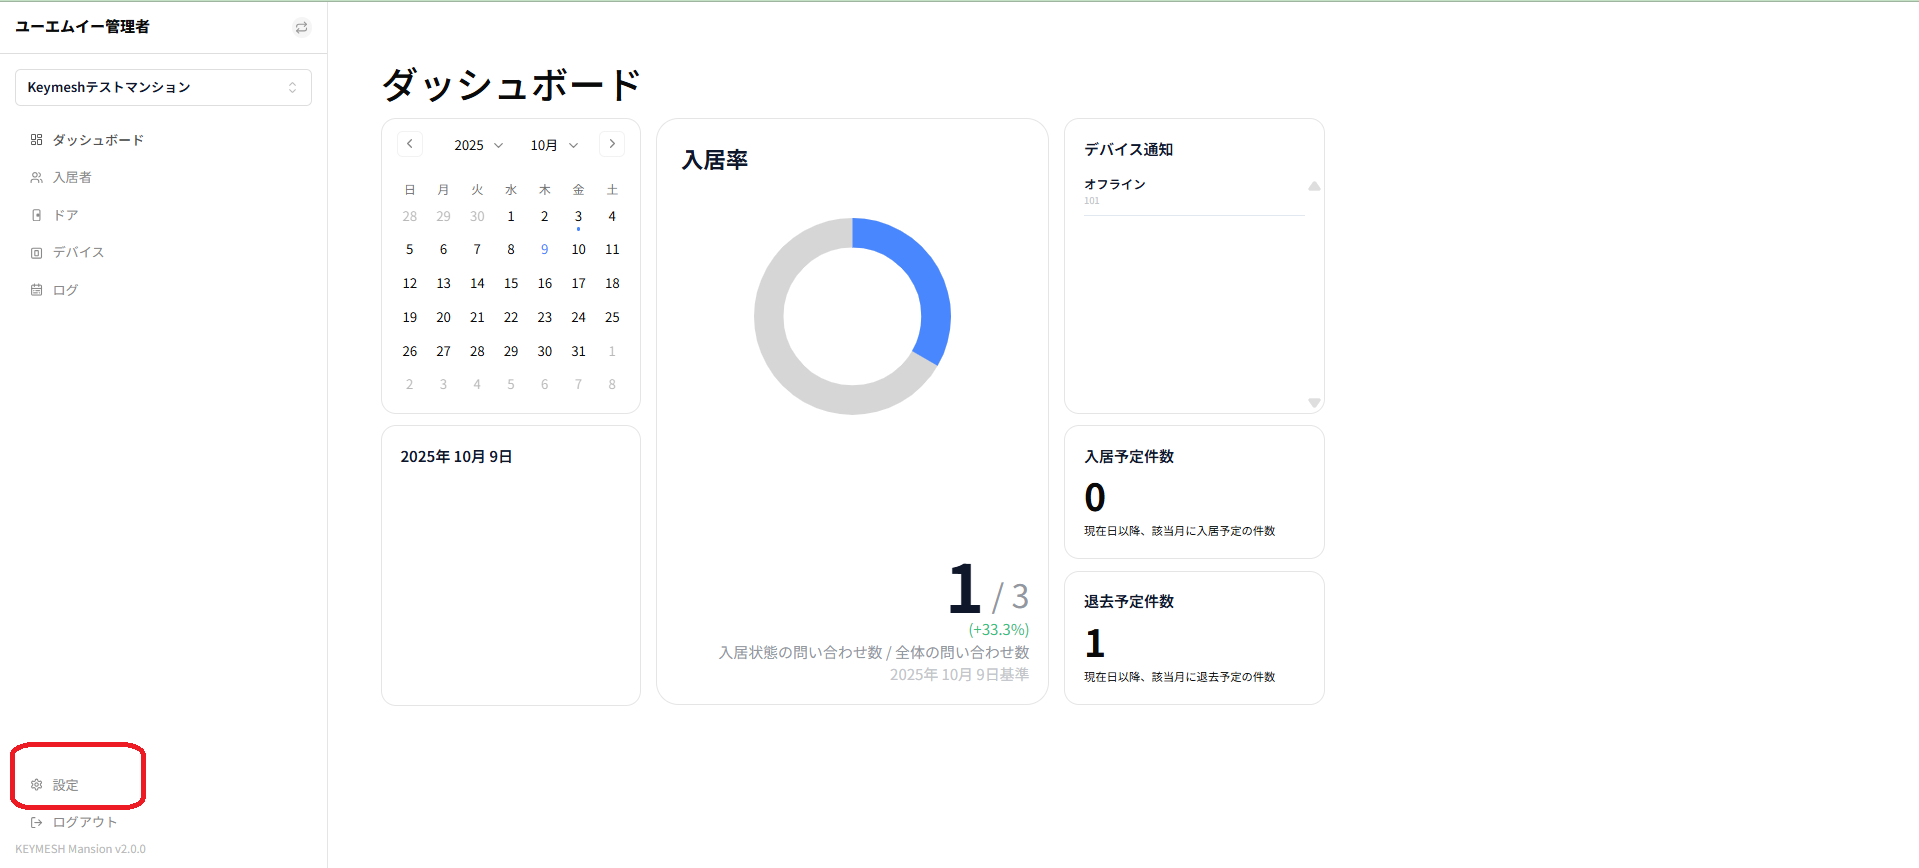Open the 設定 menu item
Viewport: 1919px width, 868px height.
coord(65,785)
